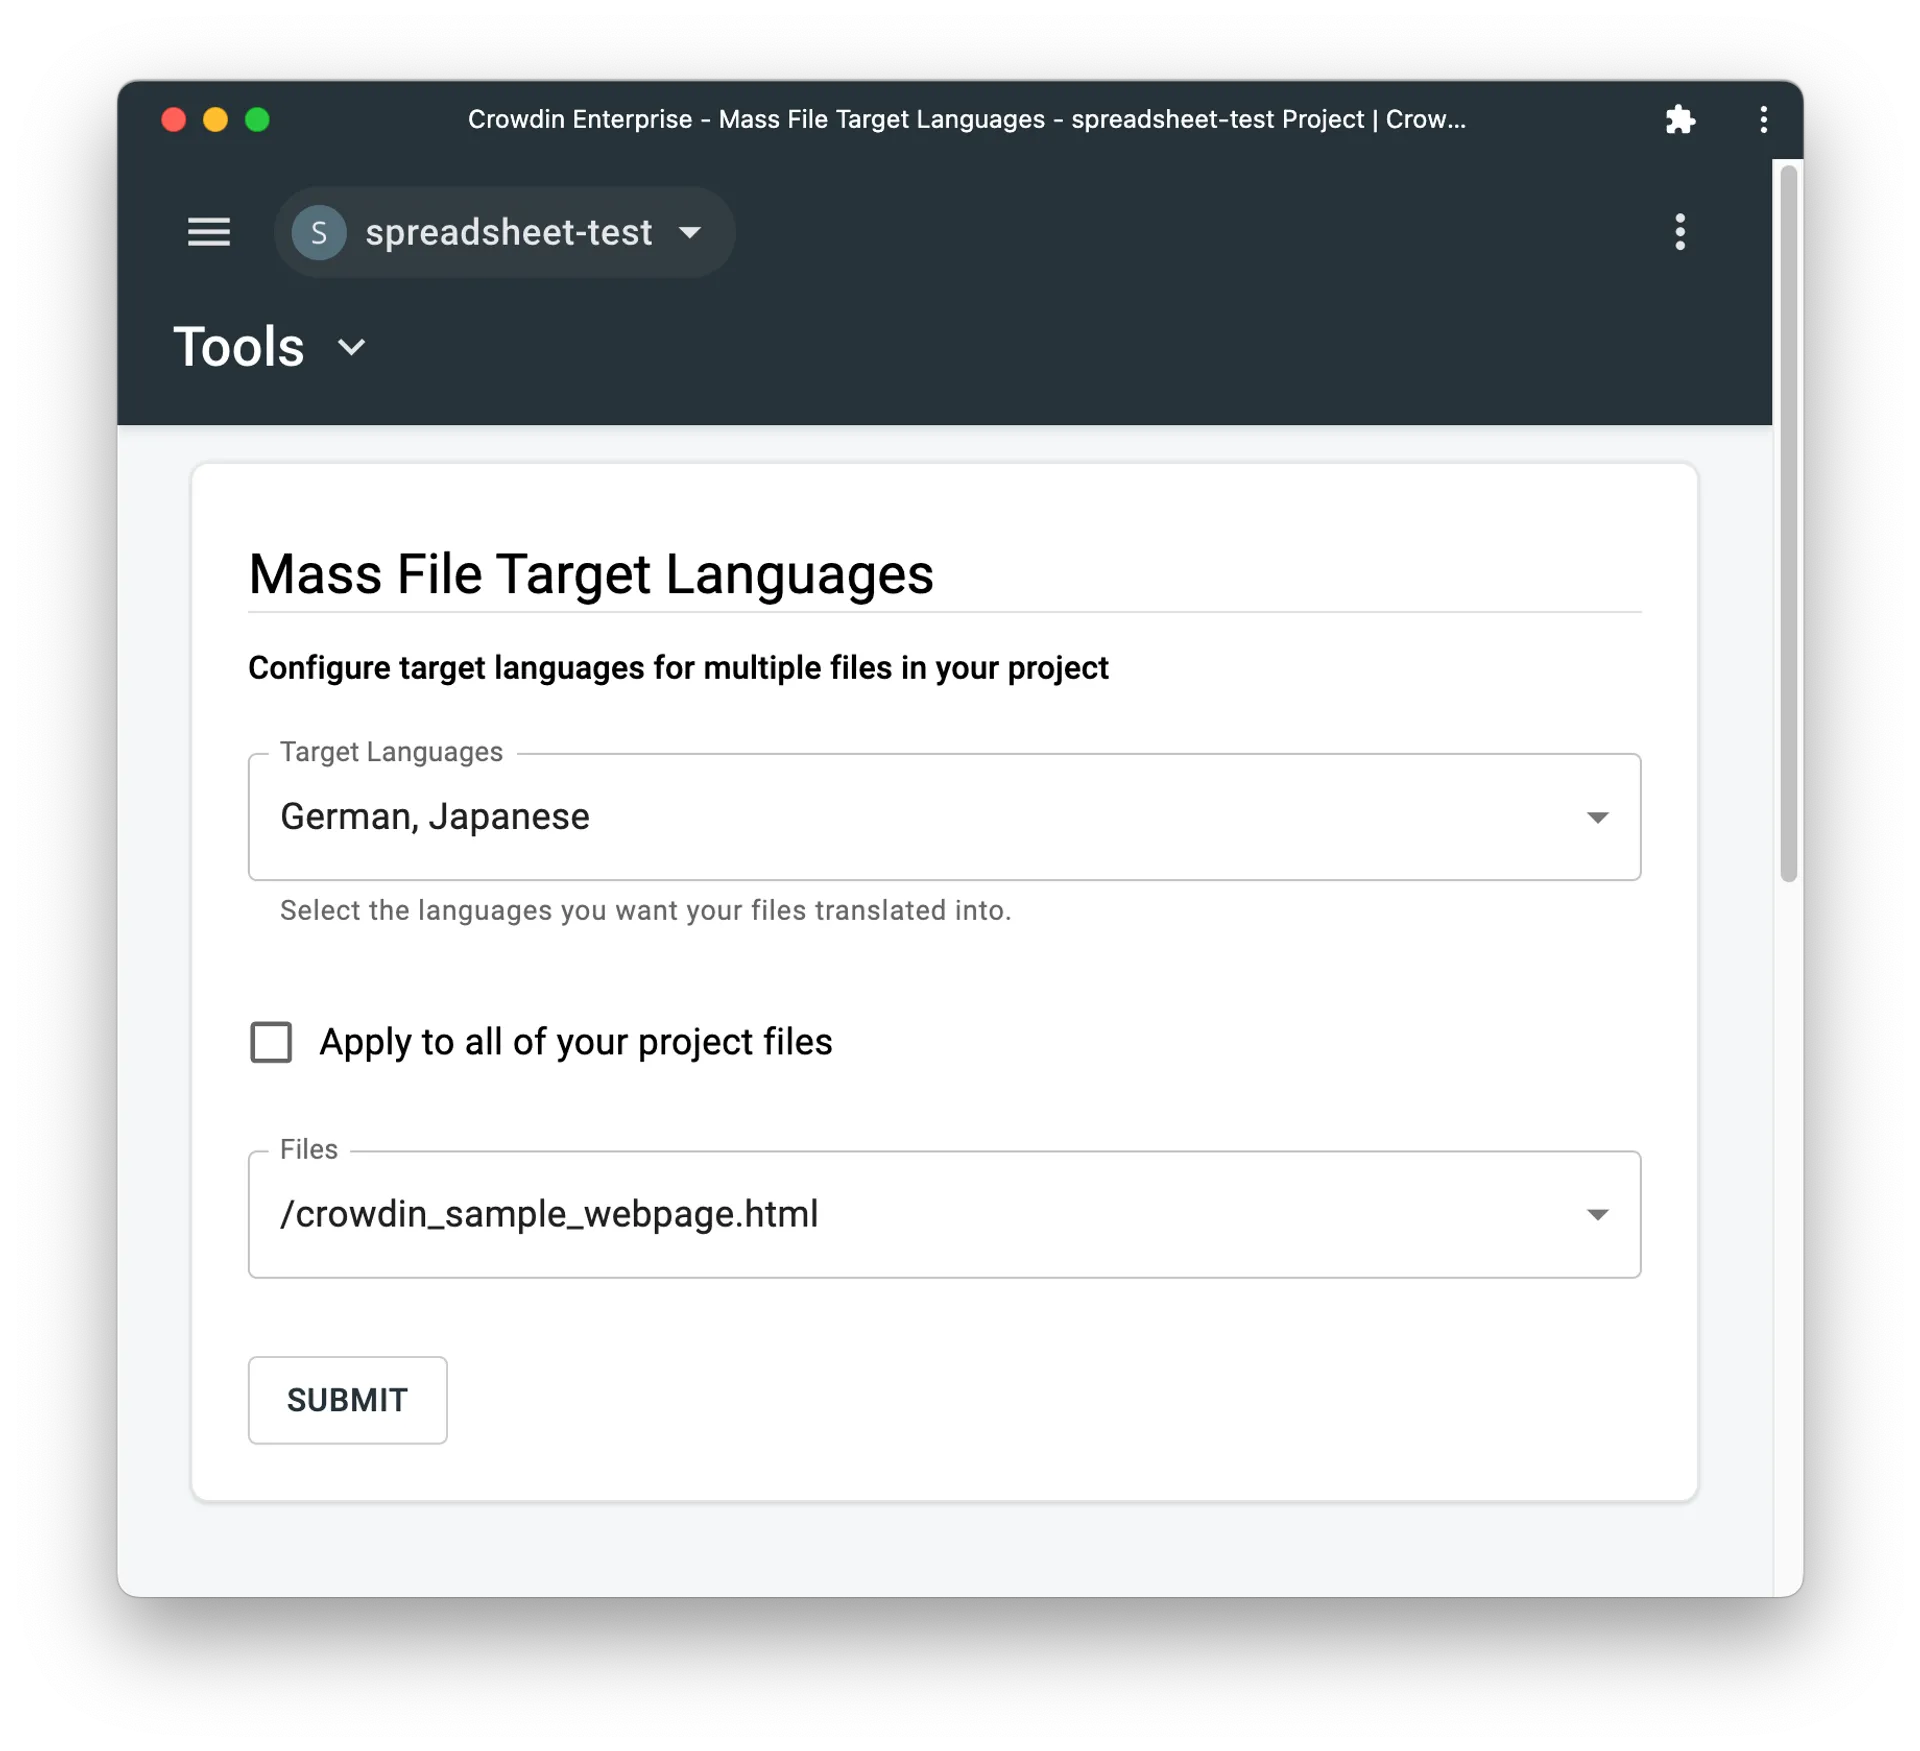Image resolution: width=1920 pixels, height=1751 pixels.
Task: Click the S project avatar
Action: pyautogui.click(x=319, y=232)
